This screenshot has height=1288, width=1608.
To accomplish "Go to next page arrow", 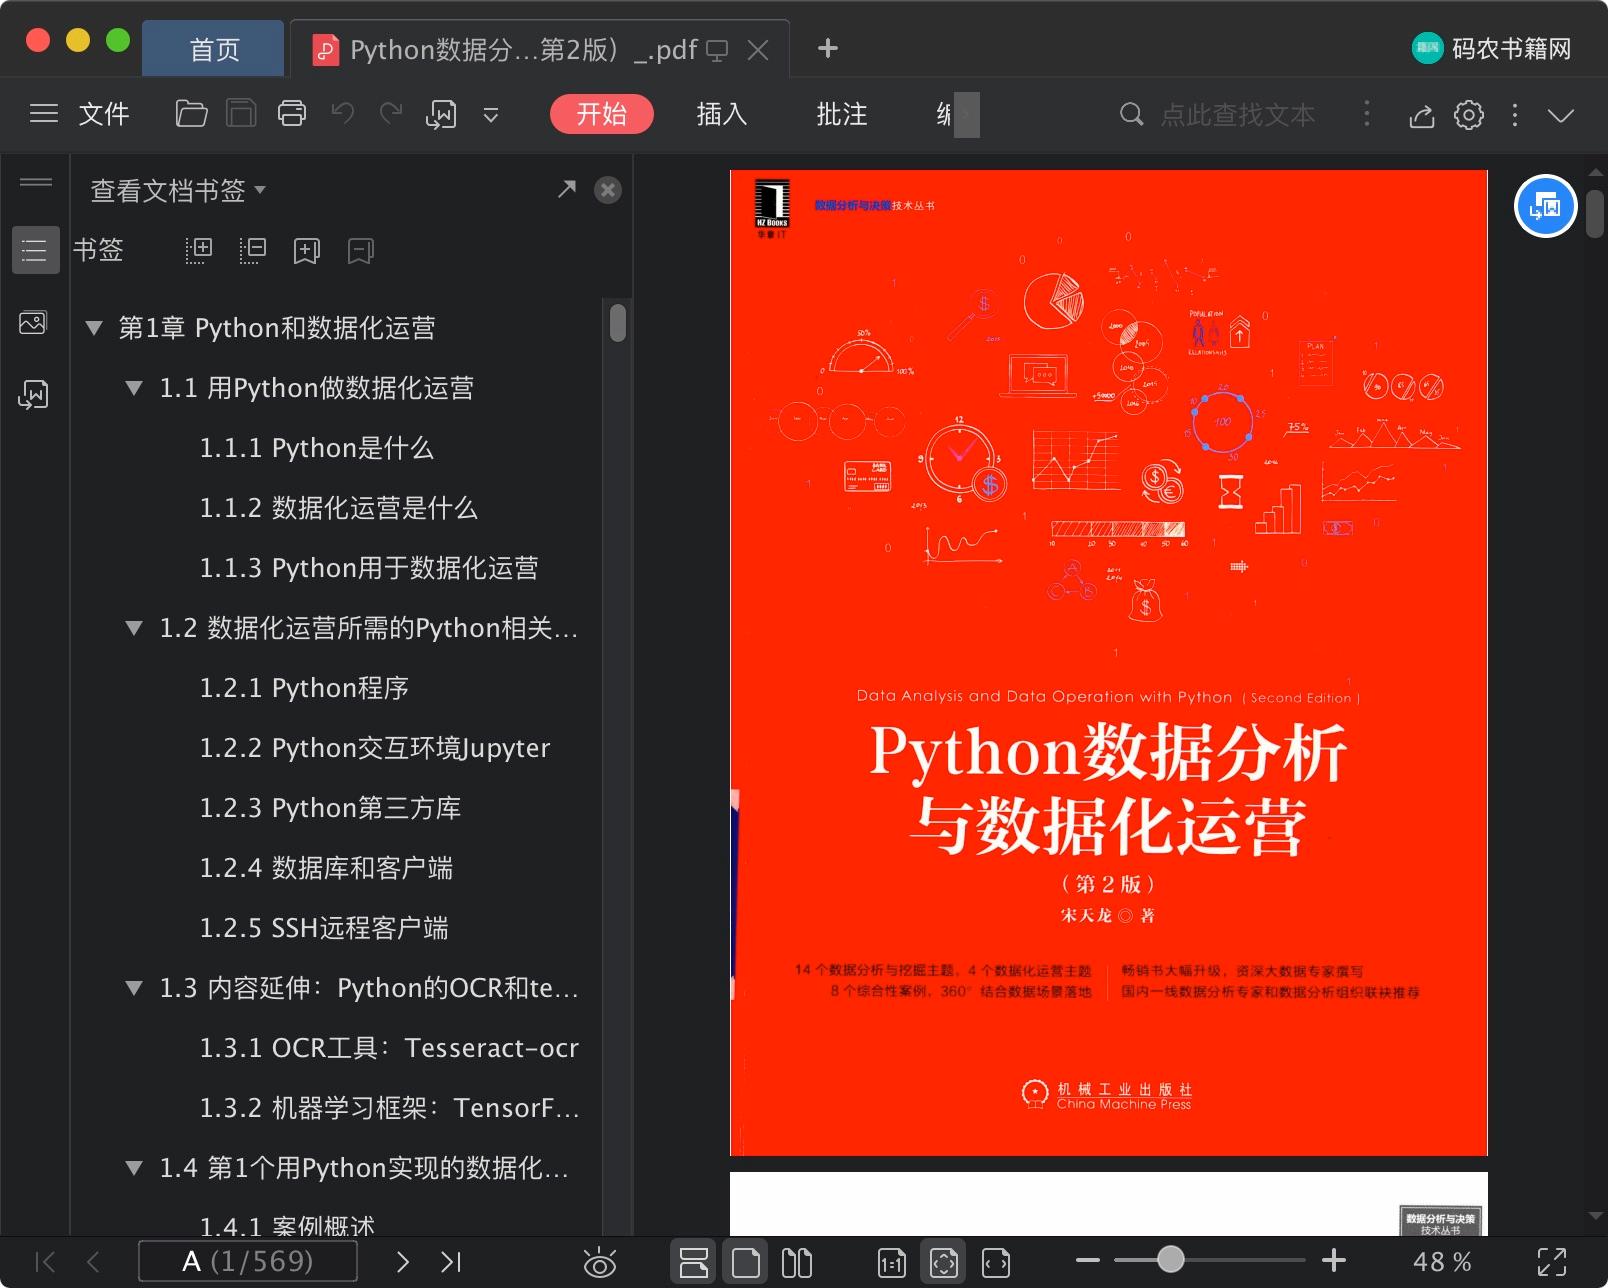I will click(402, 1262).
